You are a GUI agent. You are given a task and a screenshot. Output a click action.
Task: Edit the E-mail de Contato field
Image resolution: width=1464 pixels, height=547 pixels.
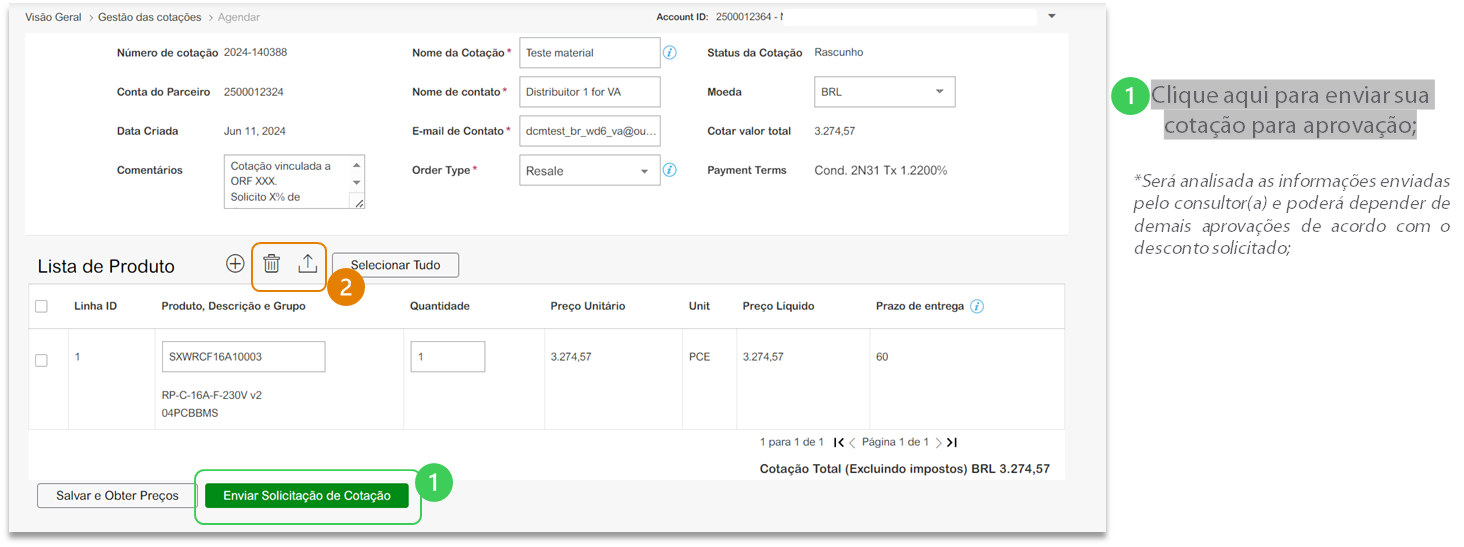coord(590,131)
